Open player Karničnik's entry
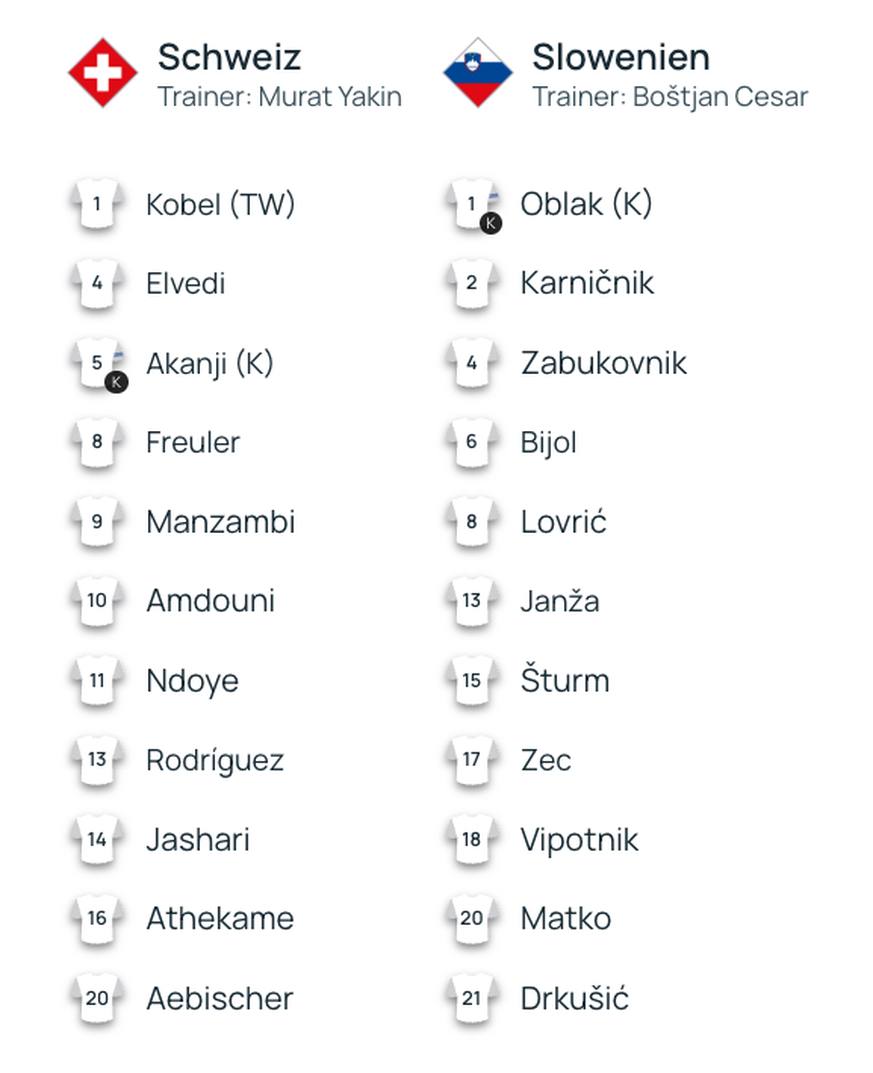 [587, 283]
